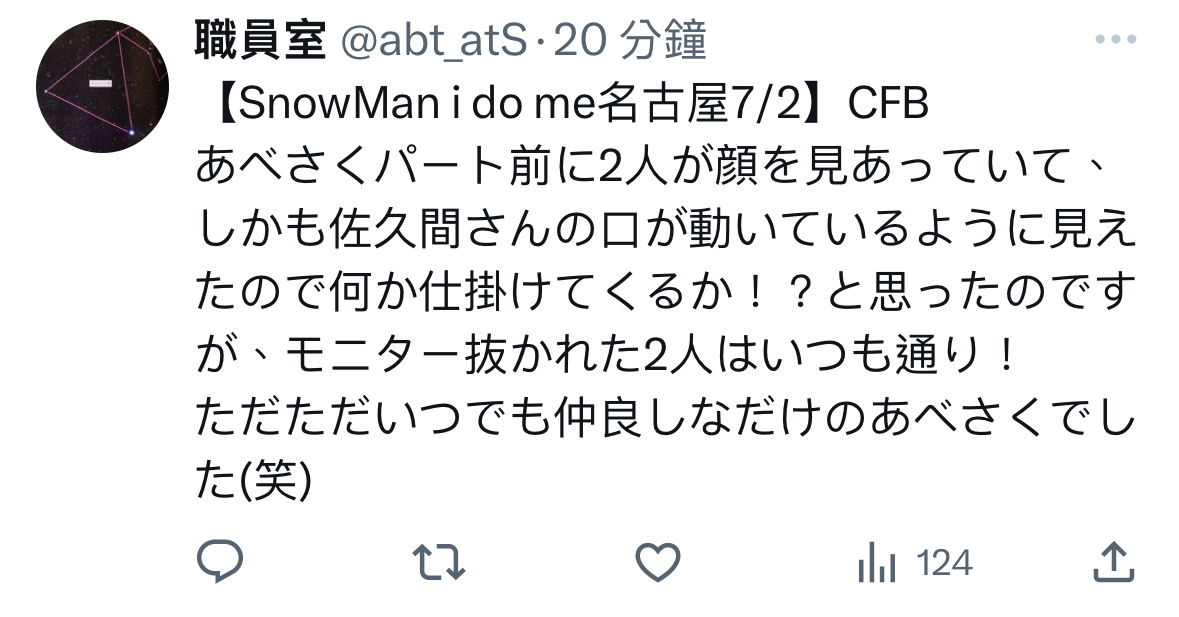Screen dimensions: 1179x617
Task: Click the line starting たので何か仕掛けてくるか
Action: (x=665, y=292)
